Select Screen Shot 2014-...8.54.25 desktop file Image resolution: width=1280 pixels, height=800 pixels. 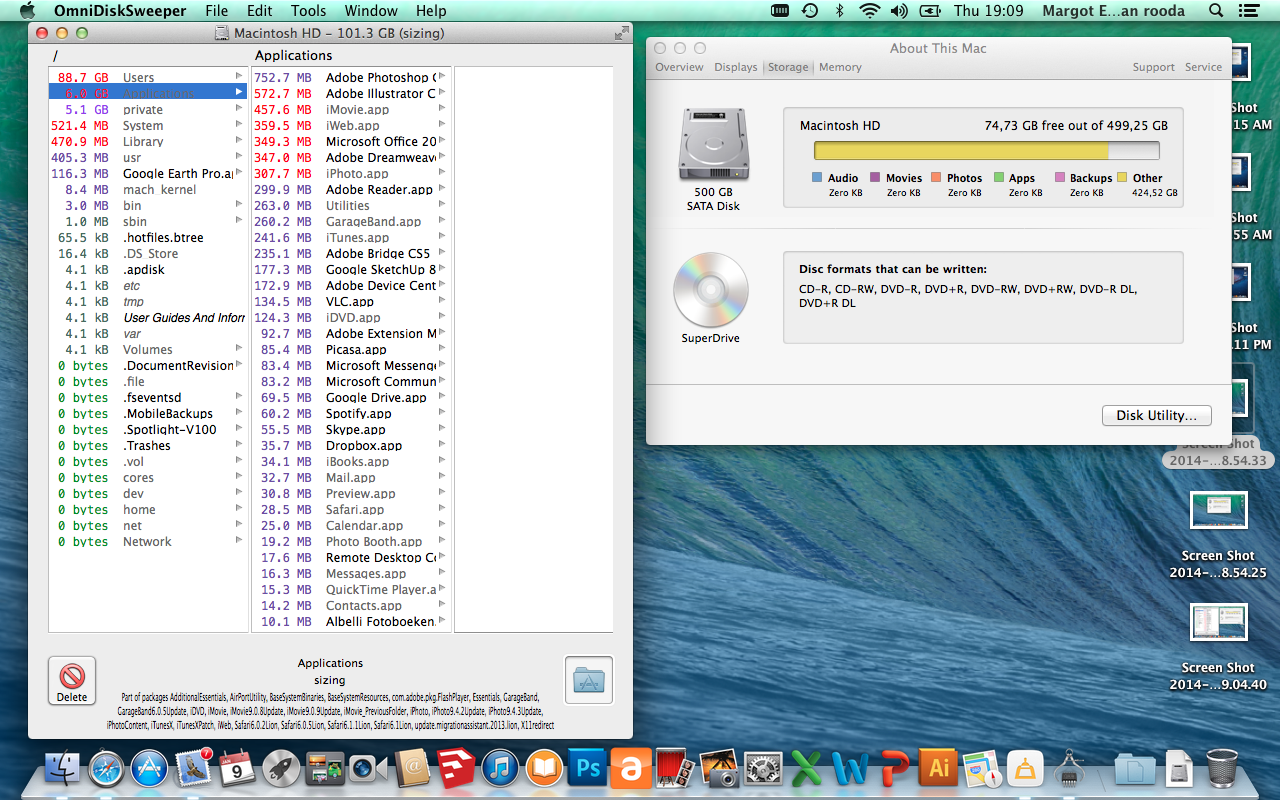[1218, 535]
